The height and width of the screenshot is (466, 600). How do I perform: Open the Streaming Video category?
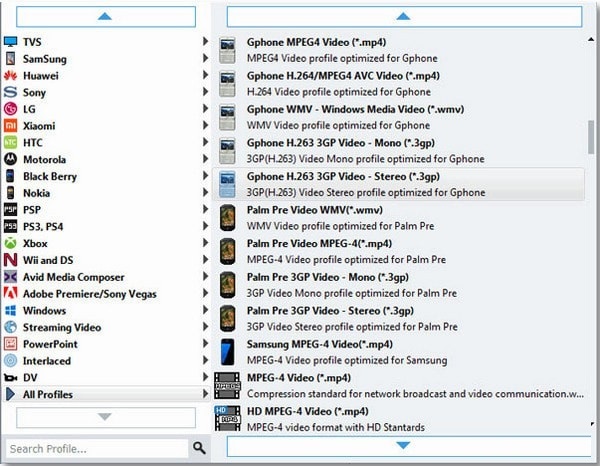pos(106,327)
